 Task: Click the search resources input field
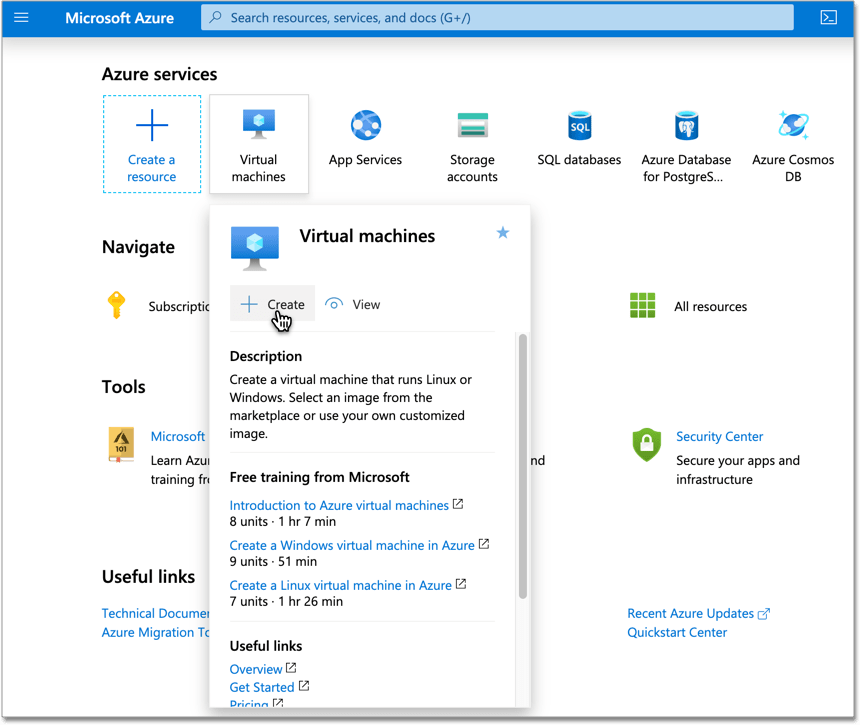(x=497, y=17)
